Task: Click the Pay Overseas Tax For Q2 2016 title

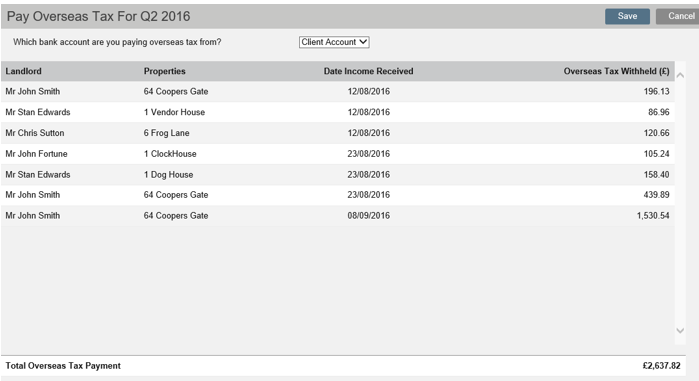Action: pos(98,16)
